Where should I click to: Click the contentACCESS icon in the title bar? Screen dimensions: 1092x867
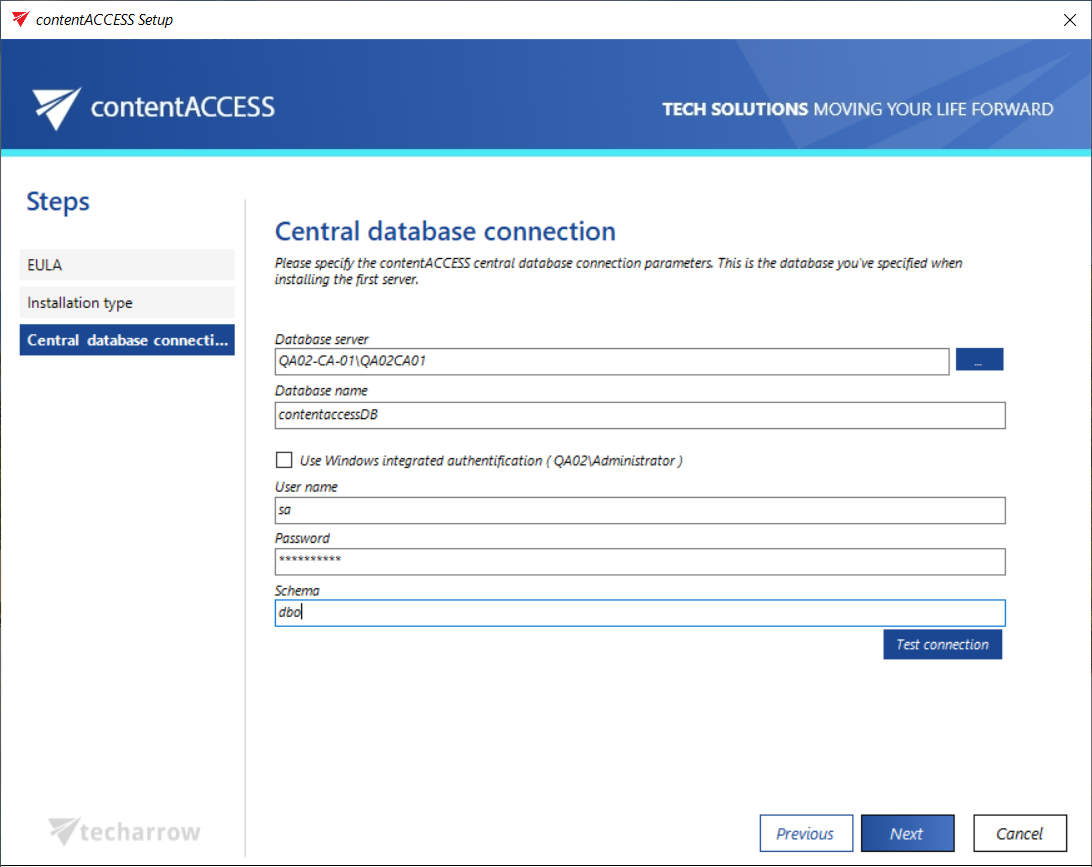point(20,19)
